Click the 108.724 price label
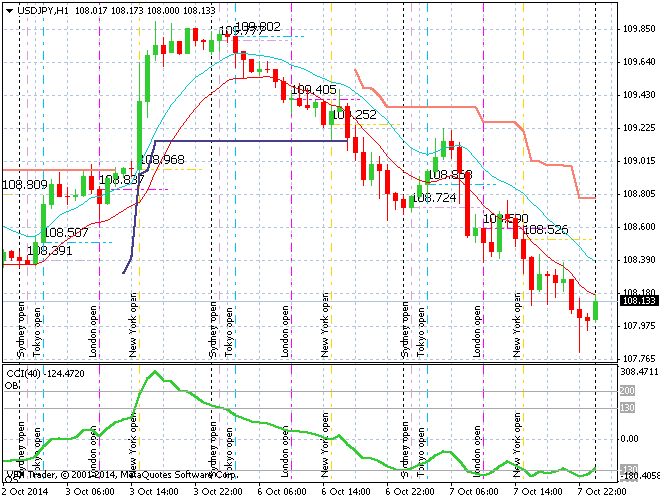 click(435, 198)
